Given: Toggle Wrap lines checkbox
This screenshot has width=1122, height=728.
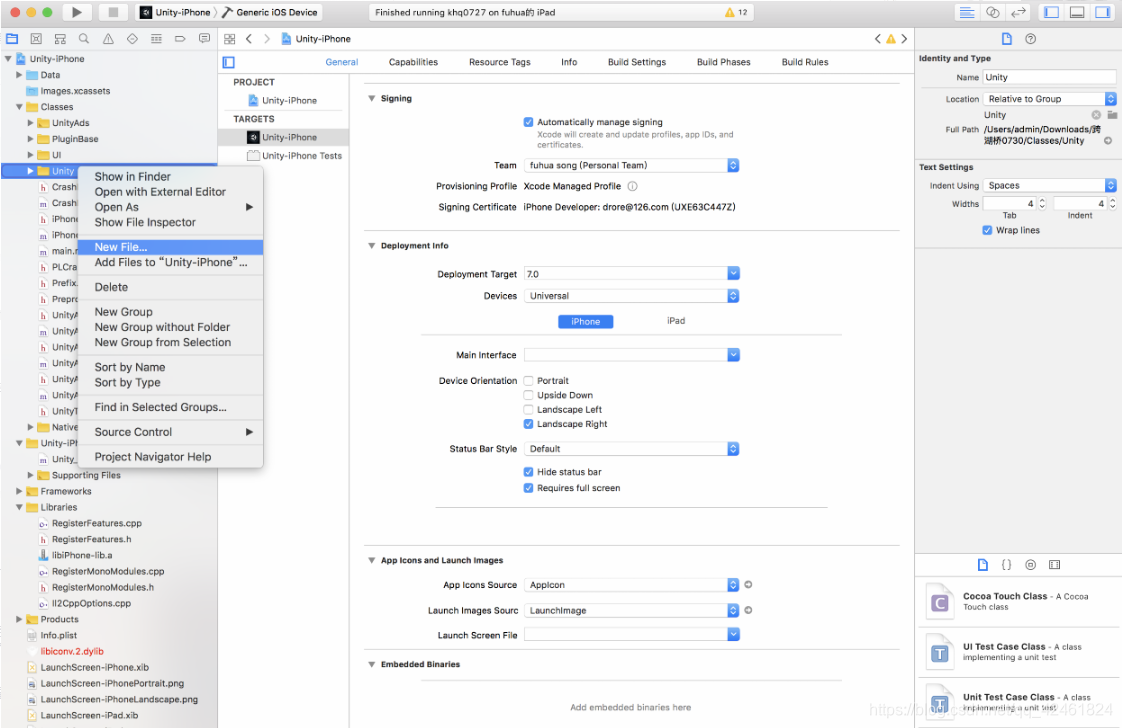Looking at the screenshot, I should [x=987, y=230].
